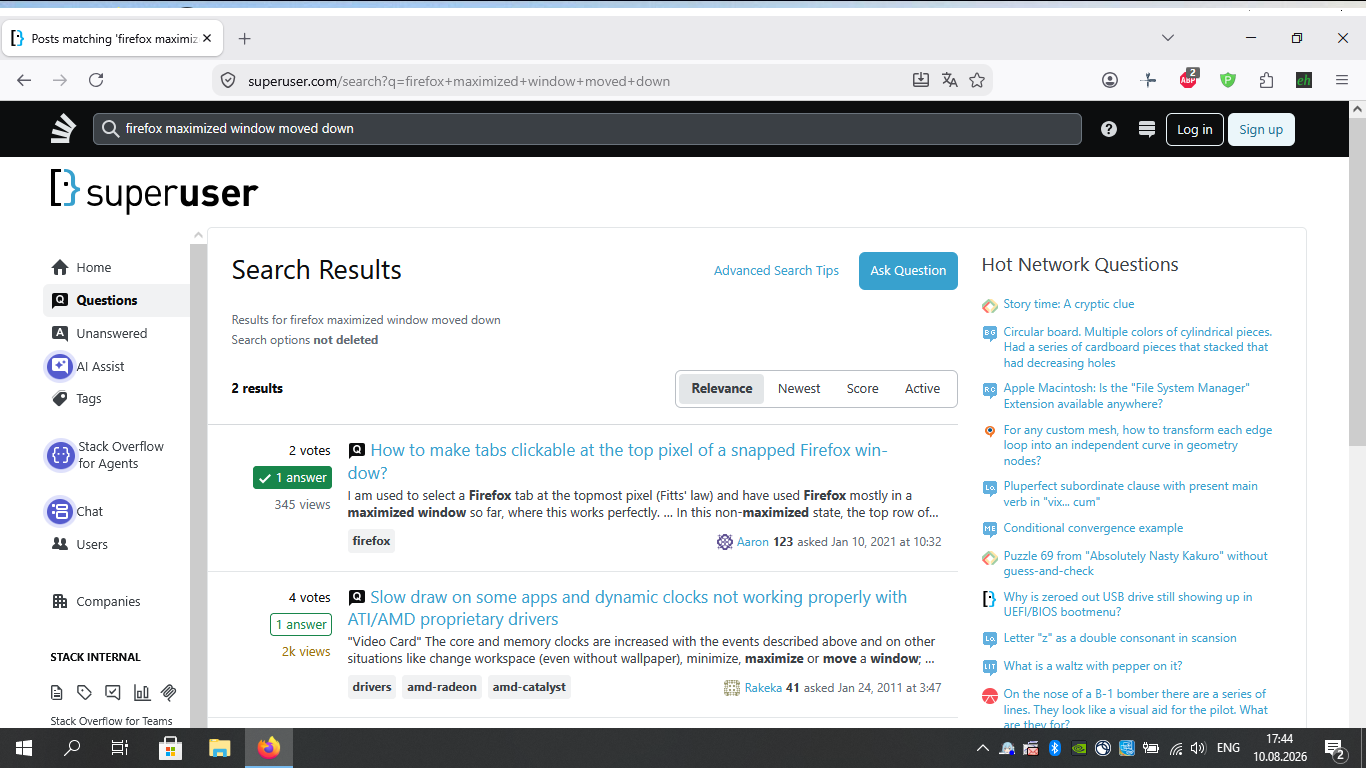Open a new tab with the plus button

245,39
